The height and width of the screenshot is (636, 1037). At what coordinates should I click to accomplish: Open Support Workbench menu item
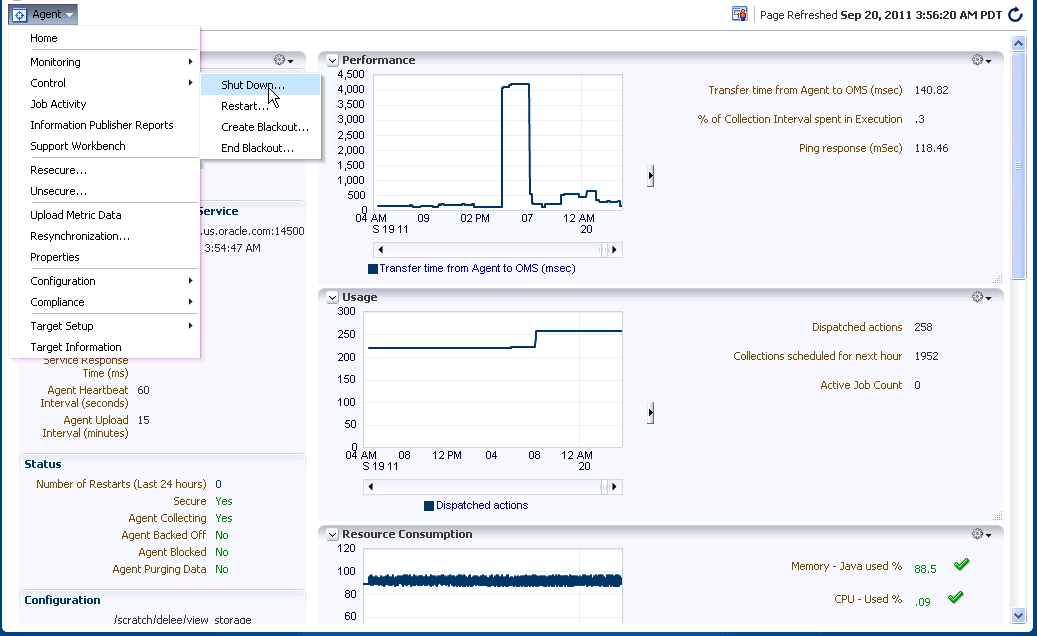tap(104, 146)
